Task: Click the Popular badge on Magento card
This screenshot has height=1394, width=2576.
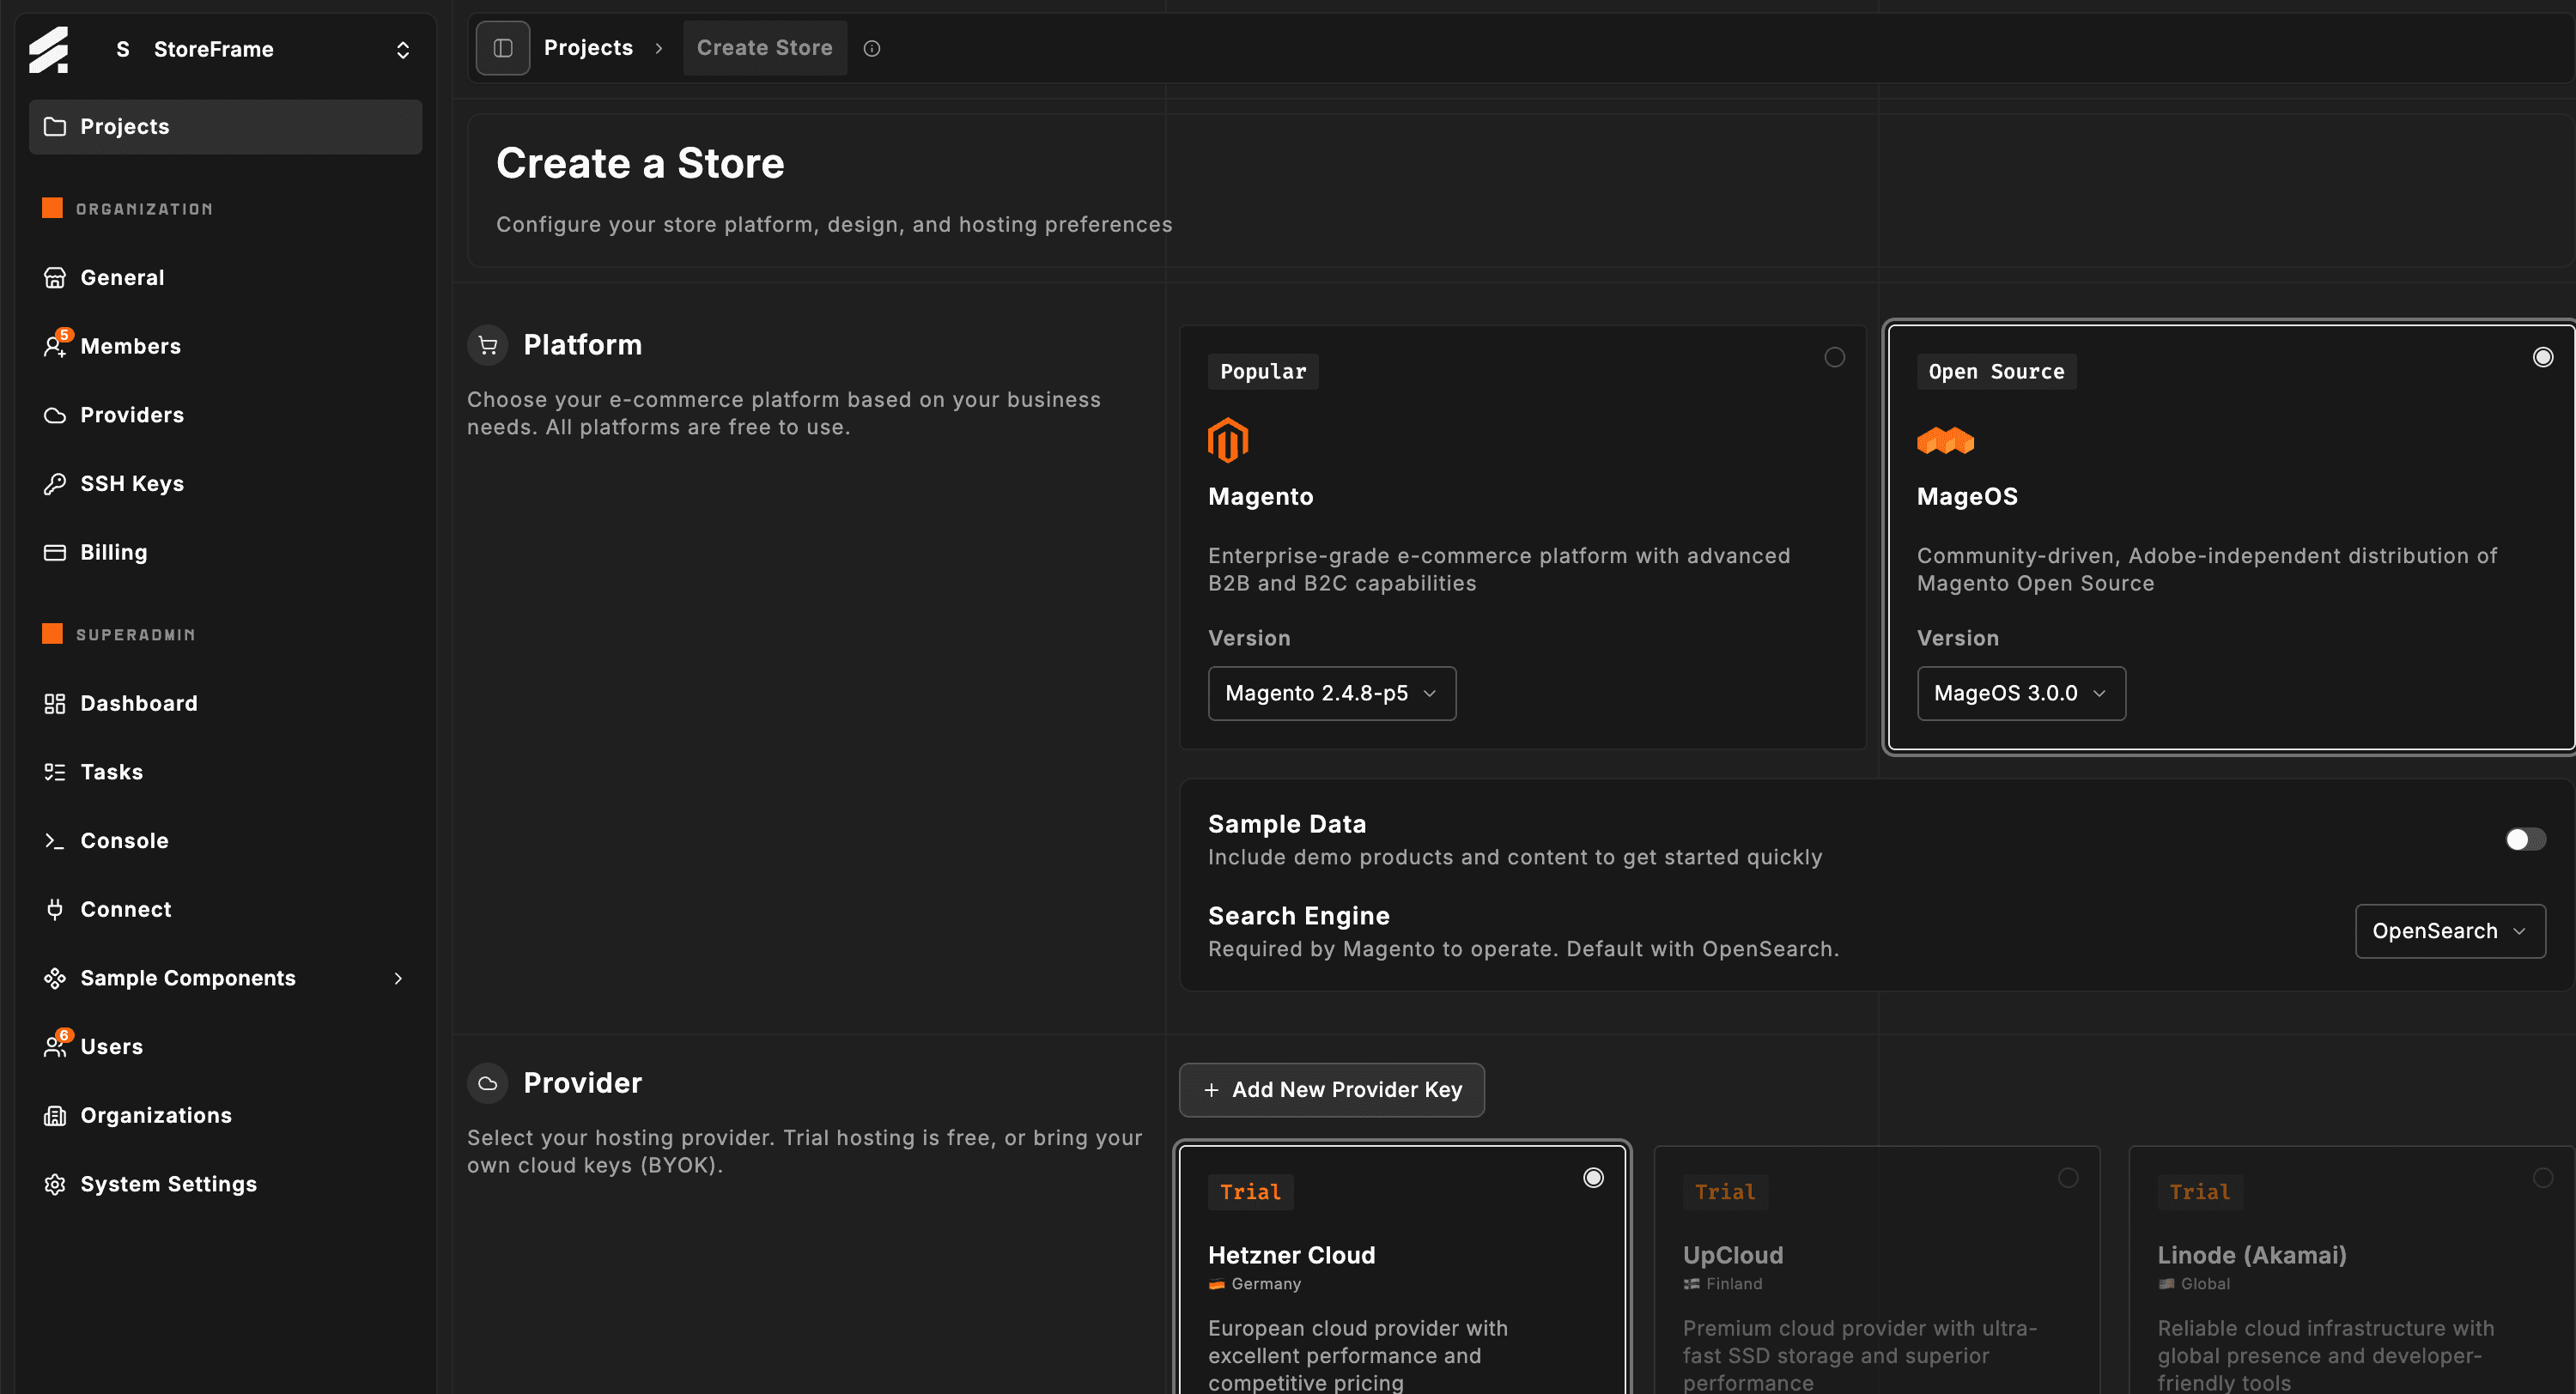Action: tap(1263, 372)
